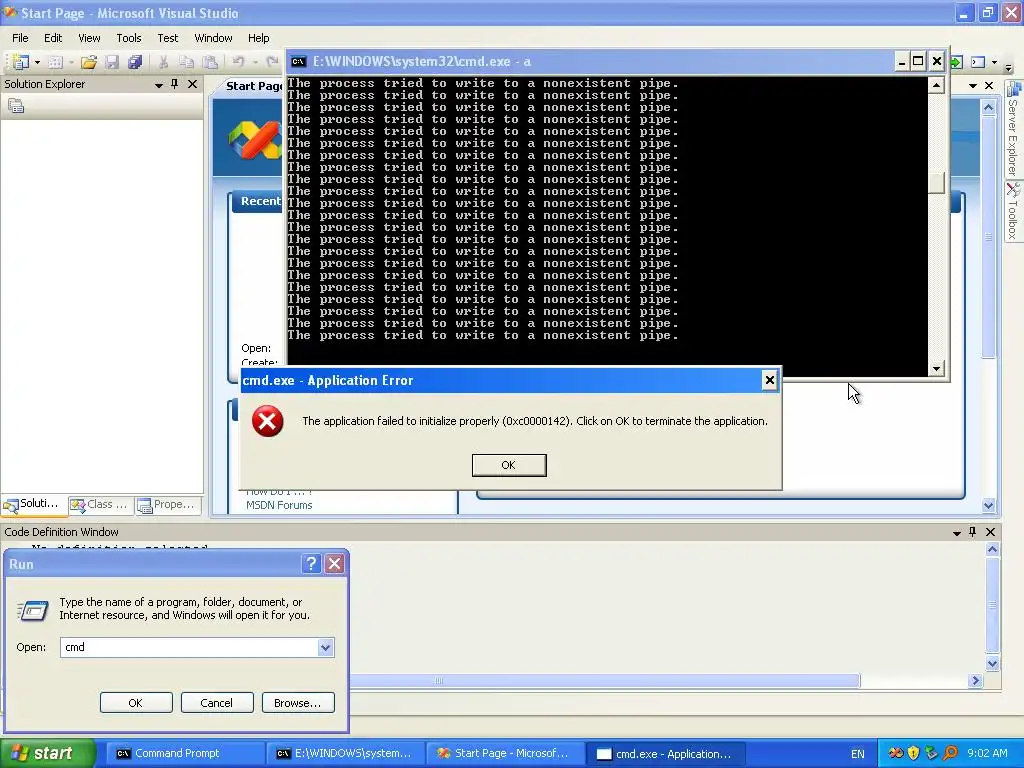The width and height of the screenshot is (1024, 768).
Task: Open the Tools menu
Action: (129, 38)
